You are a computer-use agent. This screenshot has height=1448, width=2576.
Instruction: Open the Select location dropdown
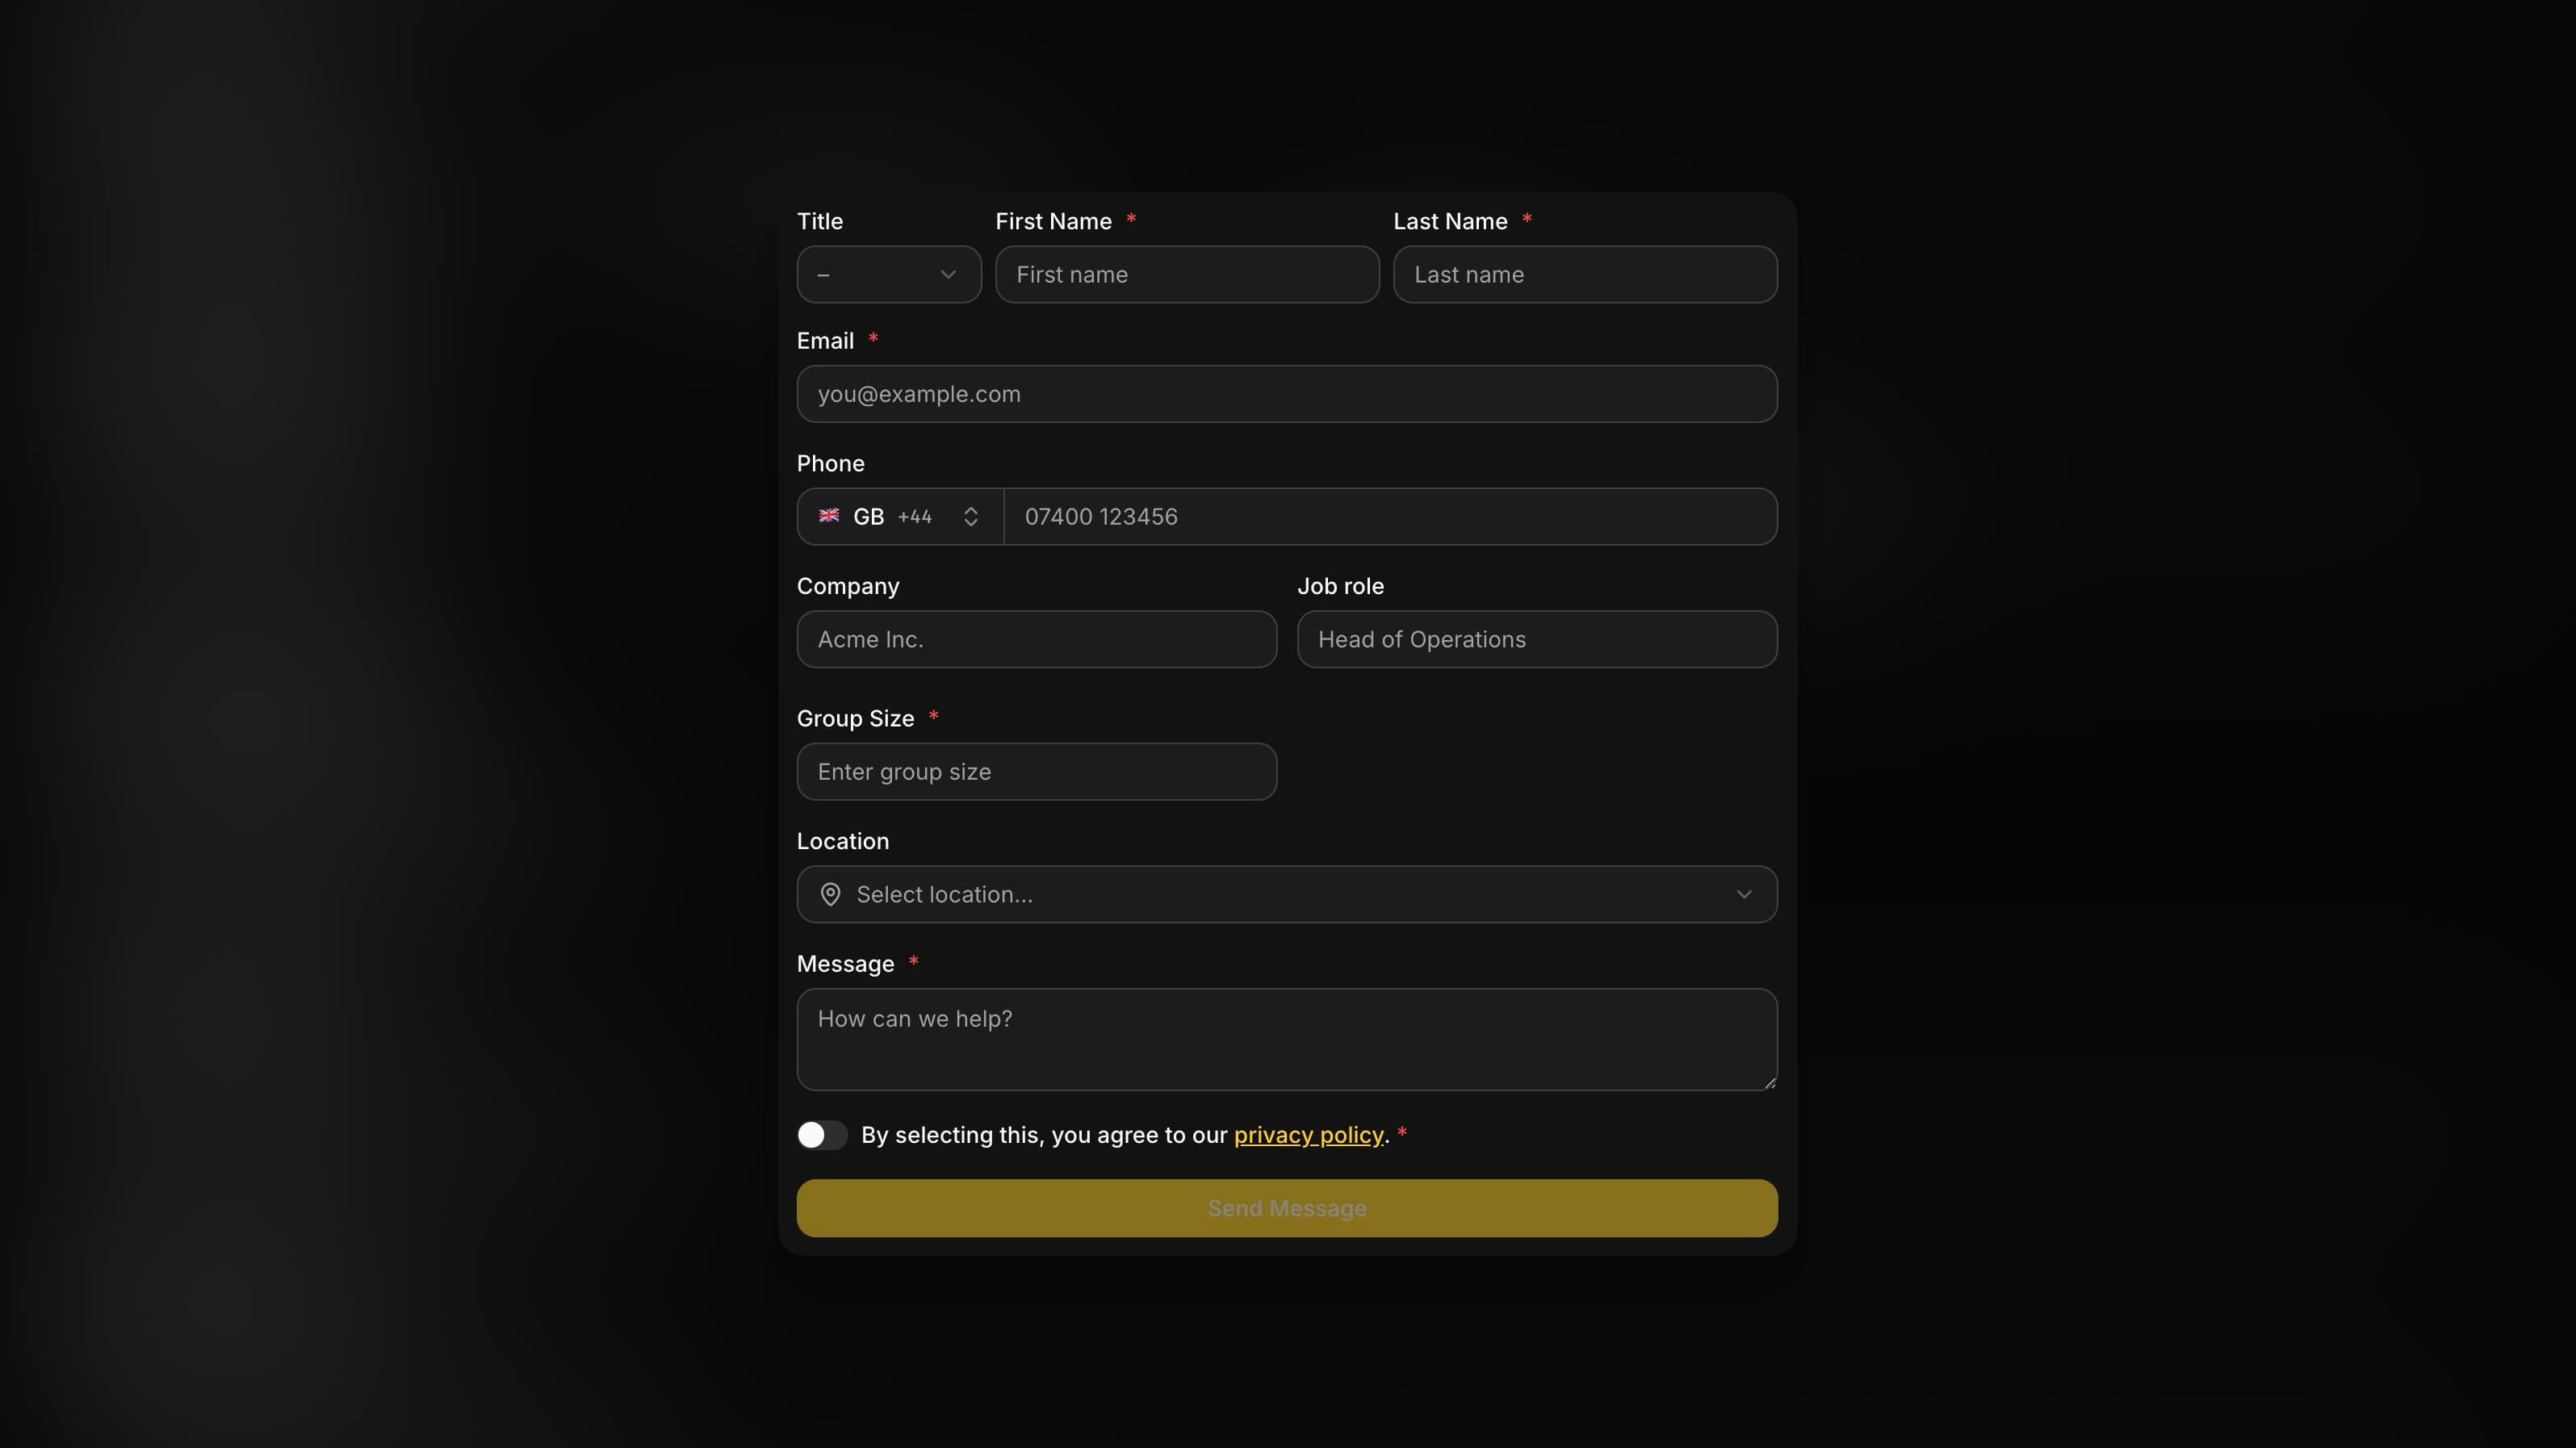[1286, 894]
